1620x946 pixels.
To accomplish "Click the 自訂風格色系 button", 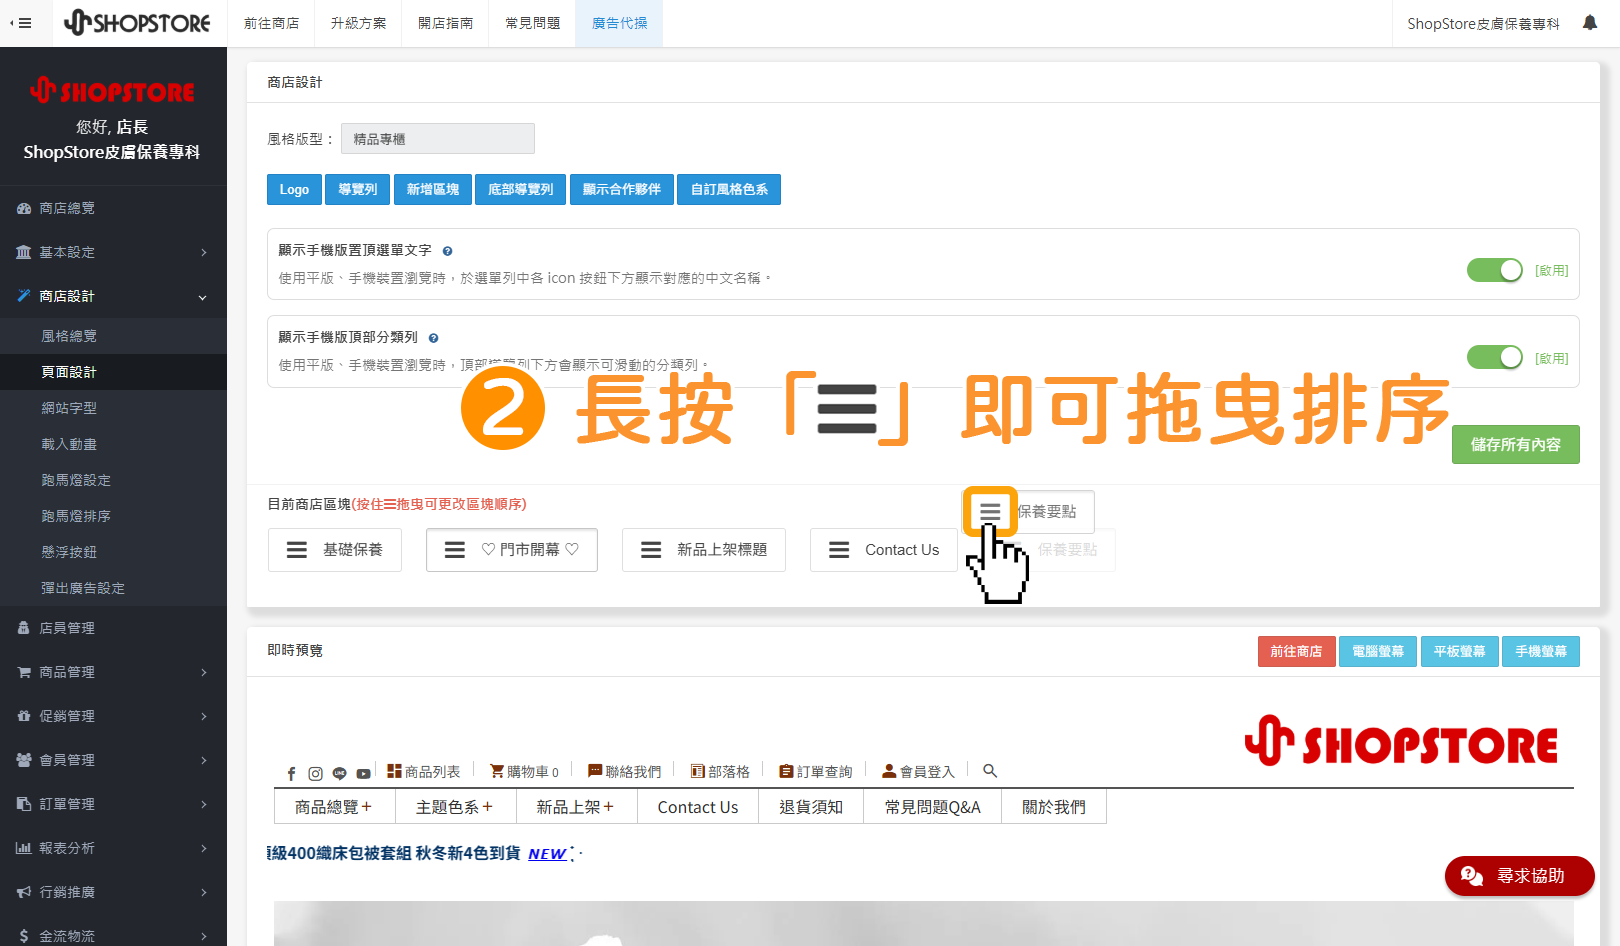I will pyautogui.click(x=729, y=189).
